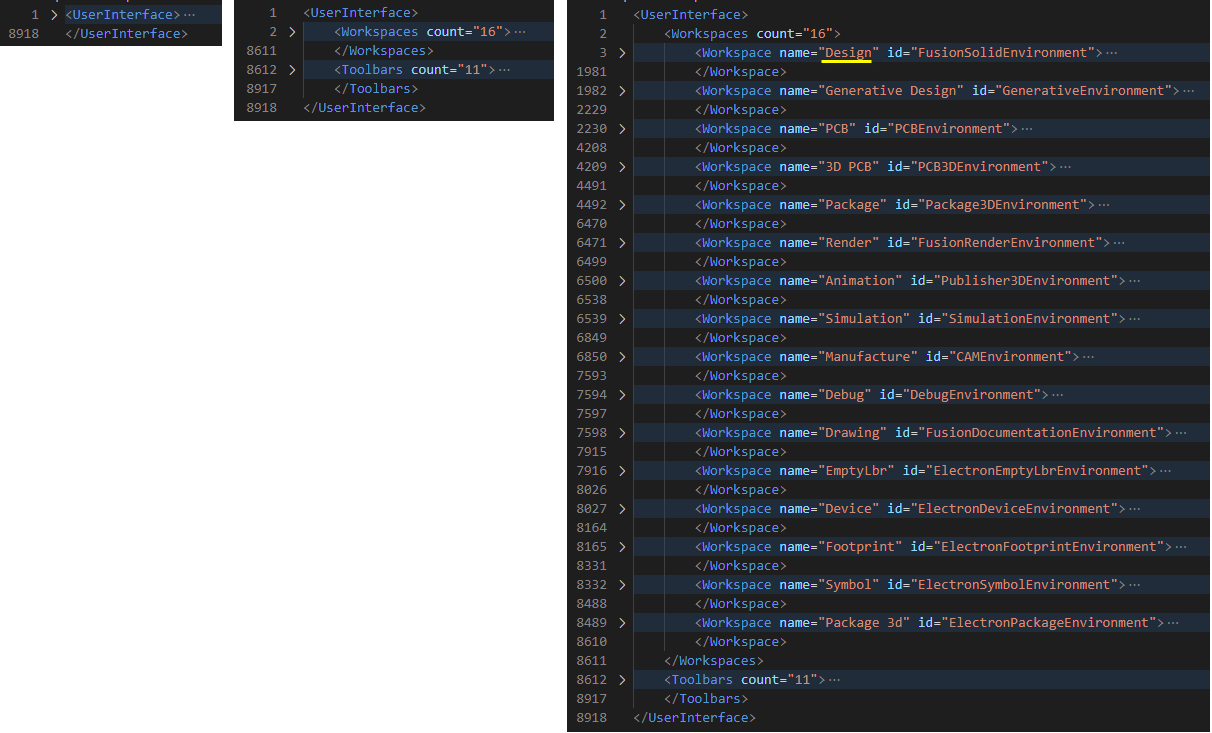
Task: Select line number 4208 in the gutter
Action: click(x=592, y=148)
